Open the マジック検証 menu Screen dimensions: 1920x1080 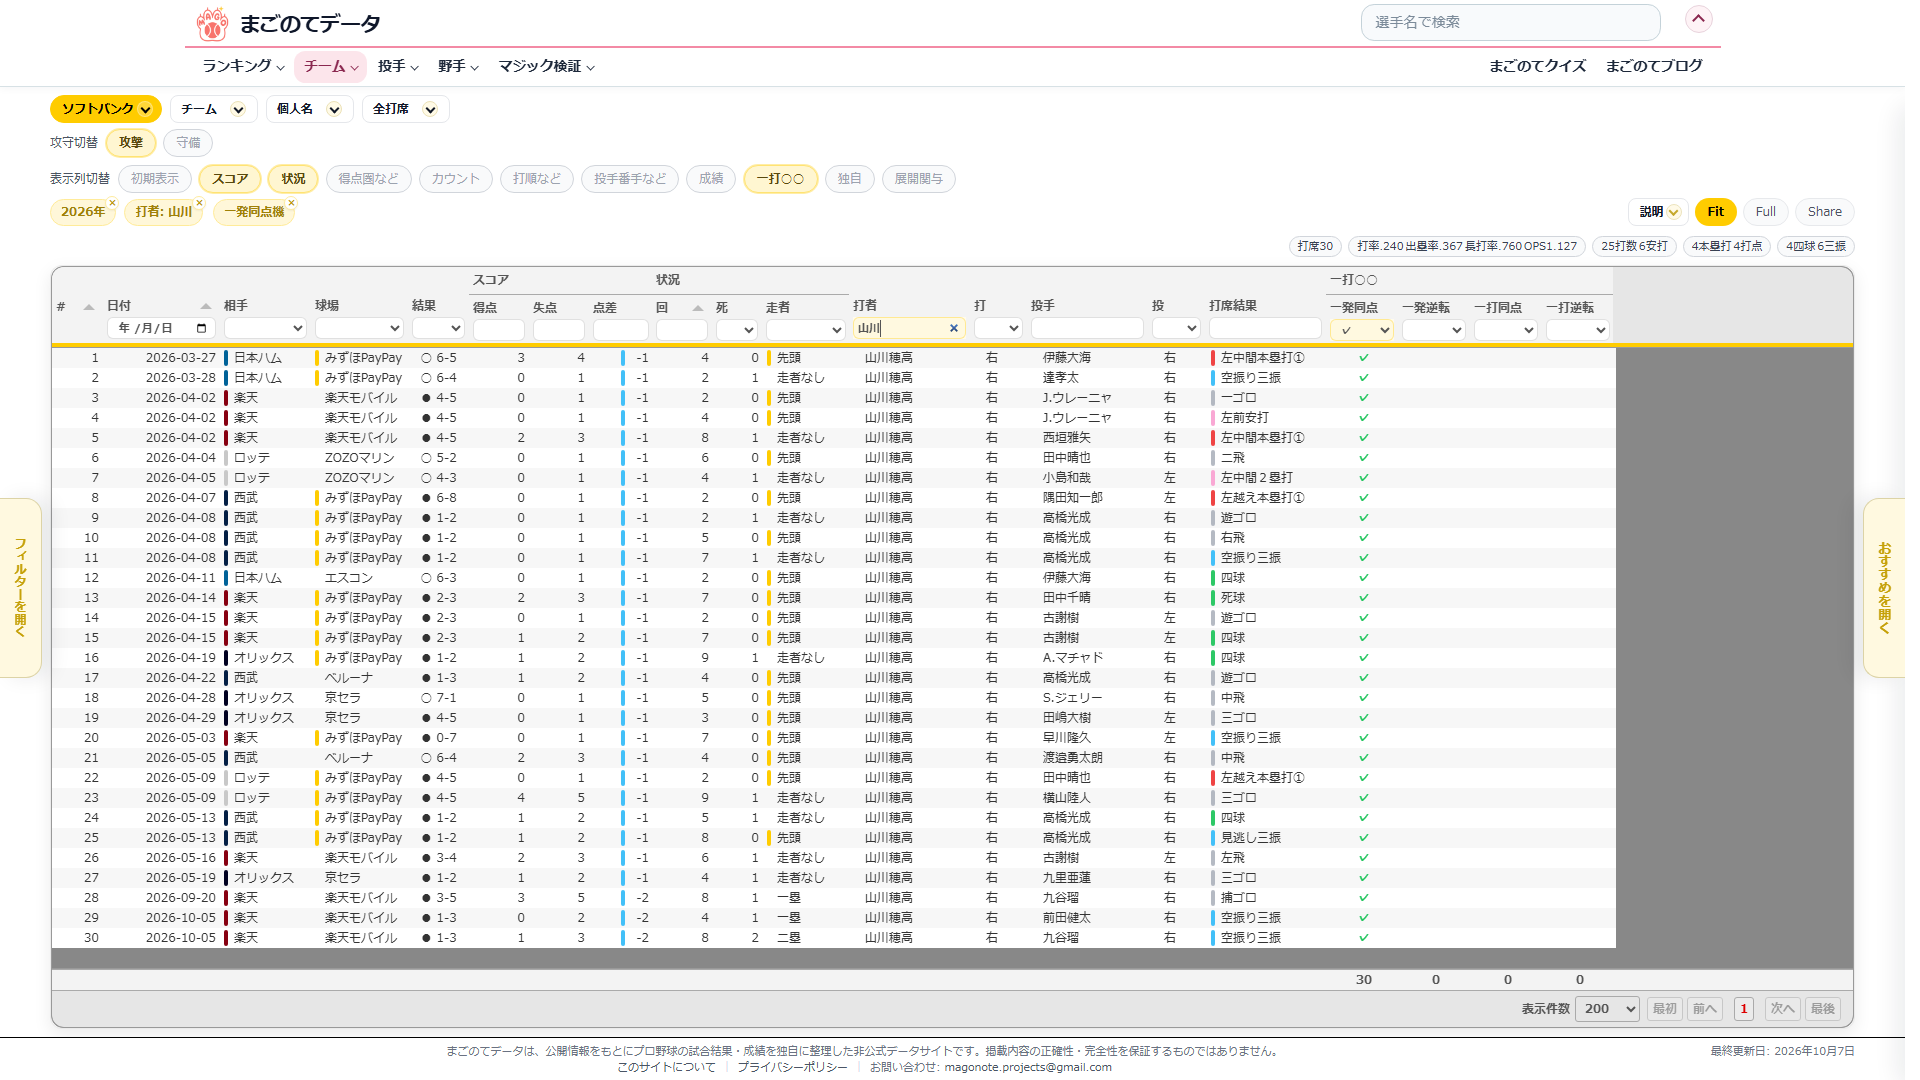pyautogui.click(x=547, y=66)
